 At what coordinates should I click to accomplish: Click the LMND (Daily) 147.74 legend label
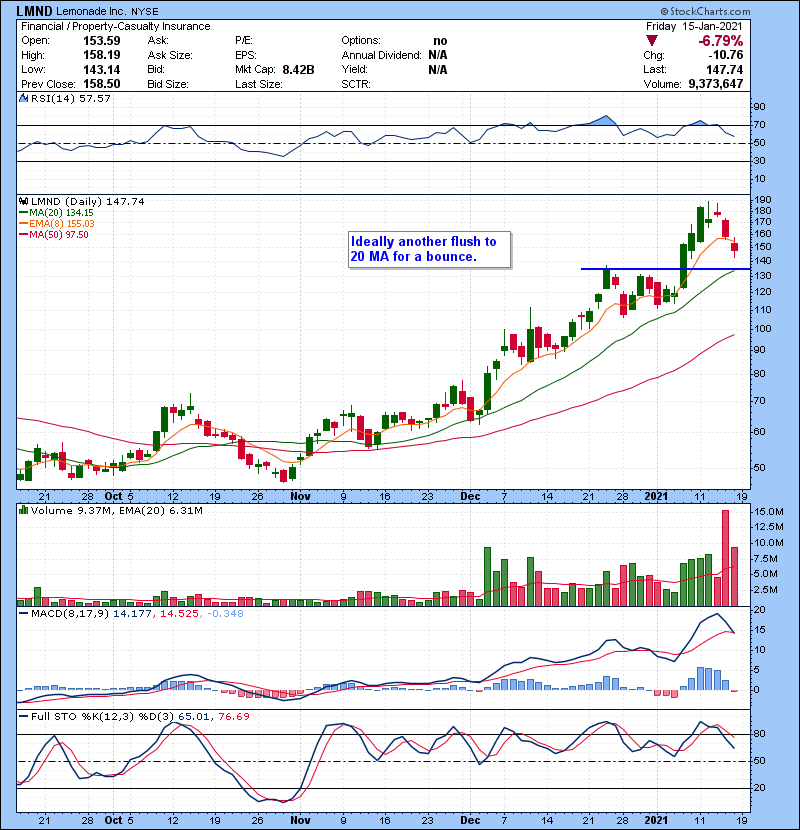pyautogui.click(x=87, y=201)
